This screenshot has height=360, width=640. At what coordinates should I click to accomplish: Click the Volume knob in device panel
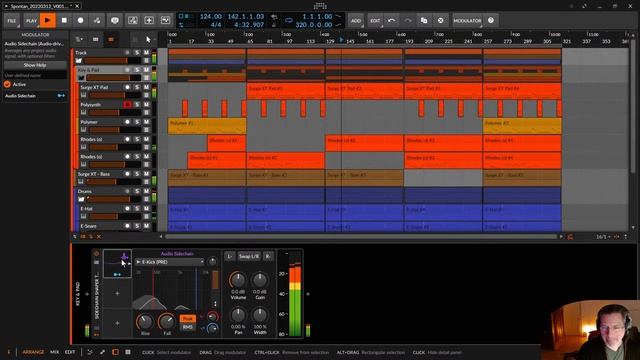(x=238, y=280)
